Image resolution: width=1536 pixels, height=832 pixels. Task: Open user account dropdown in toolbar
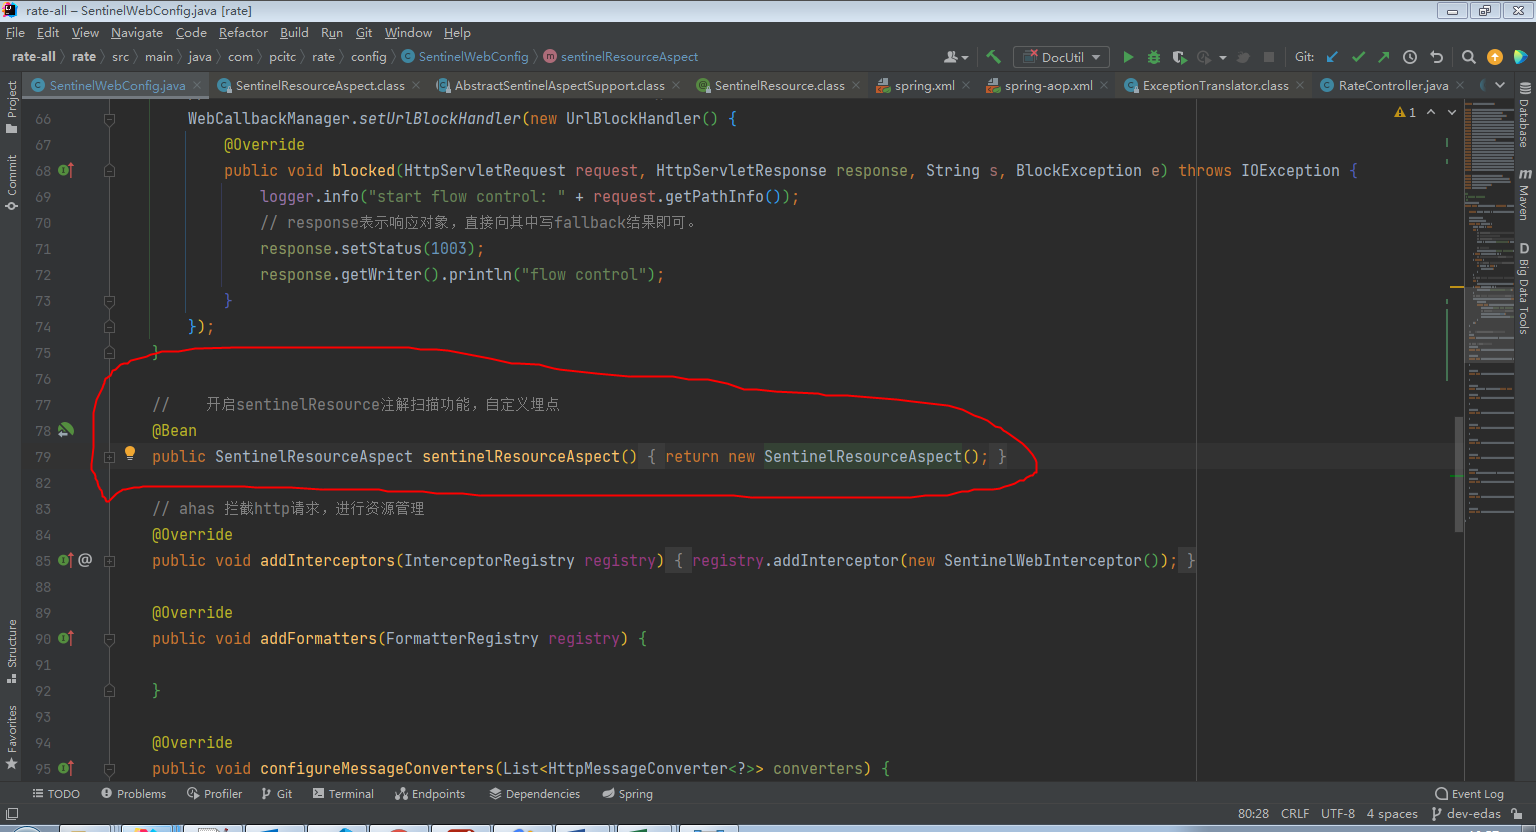[956, 57]
